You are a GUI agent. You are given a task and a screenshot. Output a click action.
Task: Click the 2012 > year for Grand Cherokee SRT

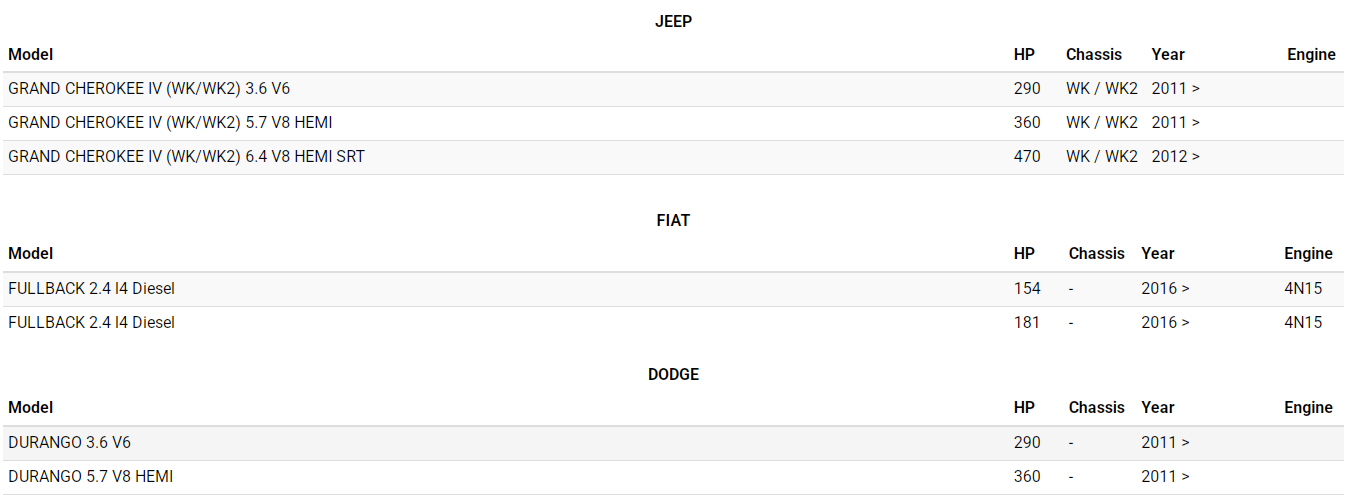coord(1175,156)
